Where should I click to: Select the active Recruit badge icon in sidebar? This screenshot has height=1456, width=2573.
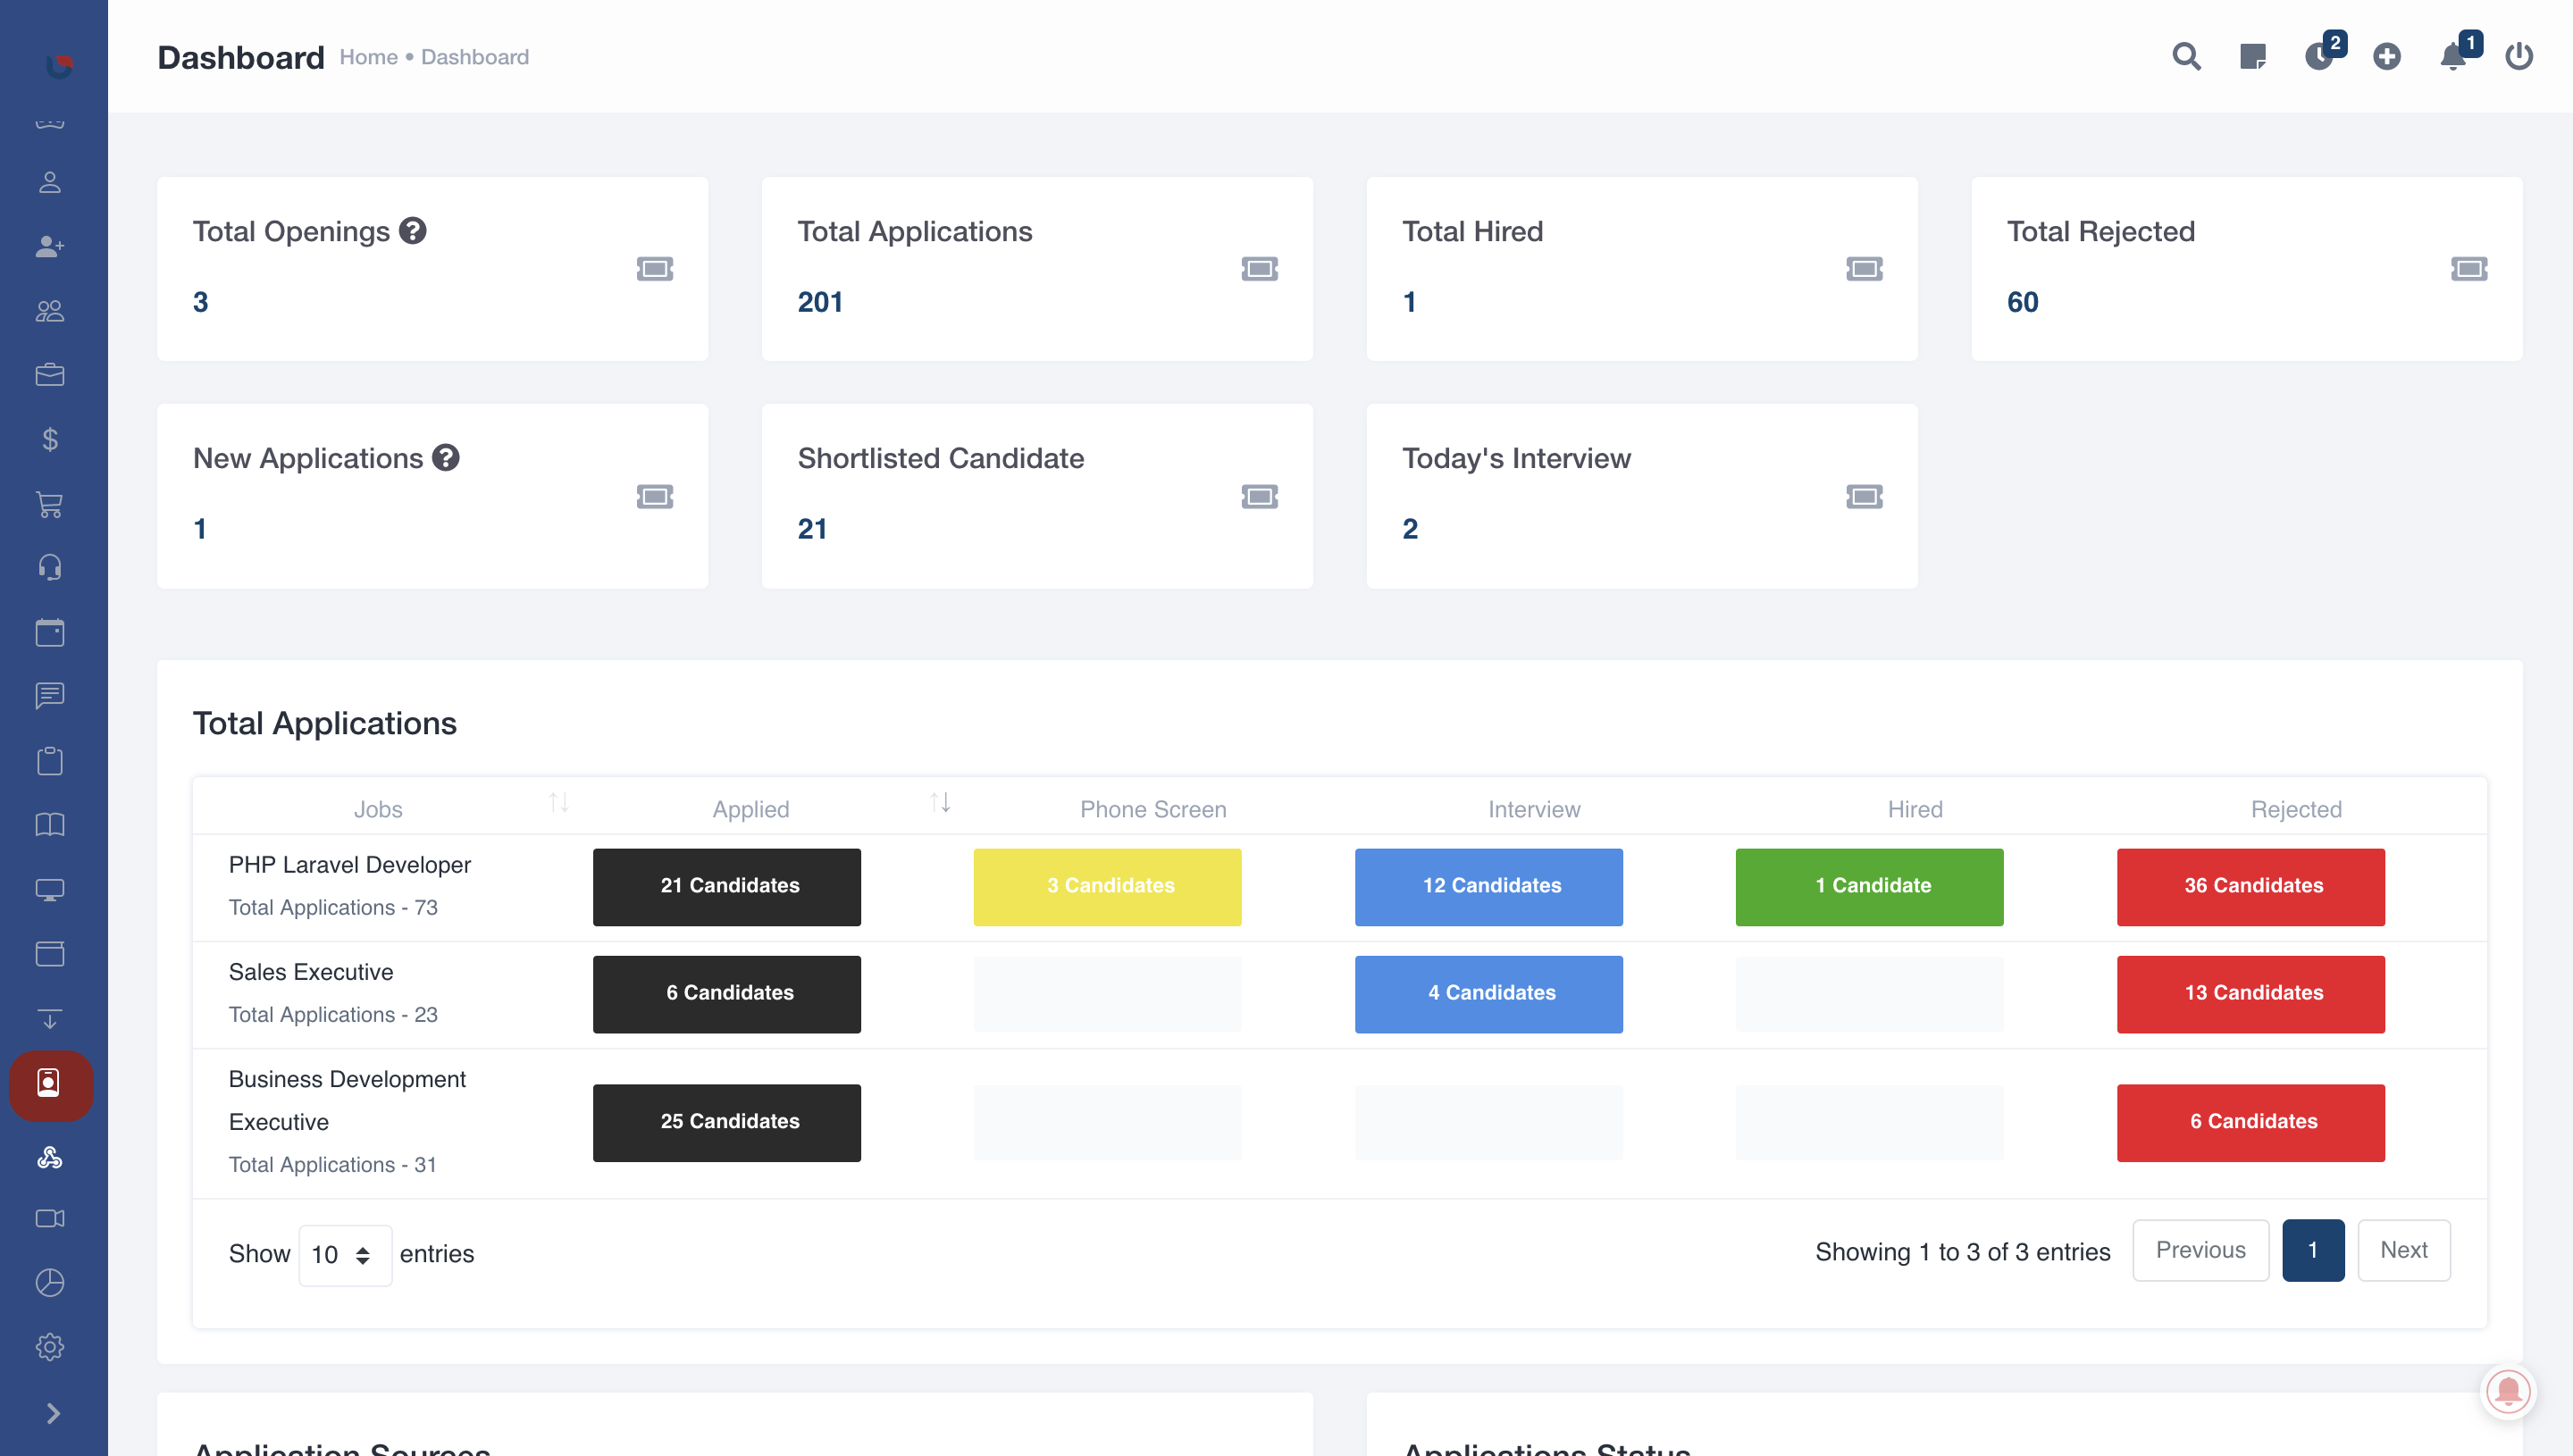tap(49, 1086)
